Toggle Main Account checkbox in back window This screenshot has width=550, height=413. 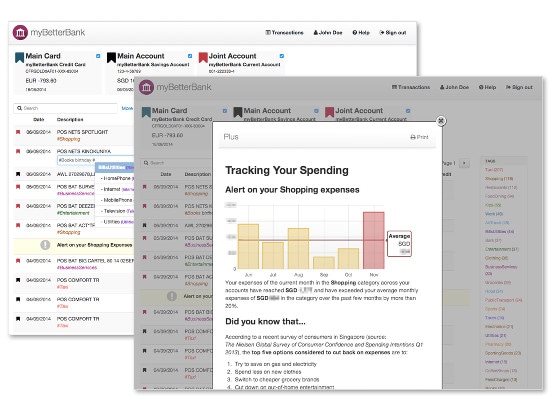[x=190, y=56]
